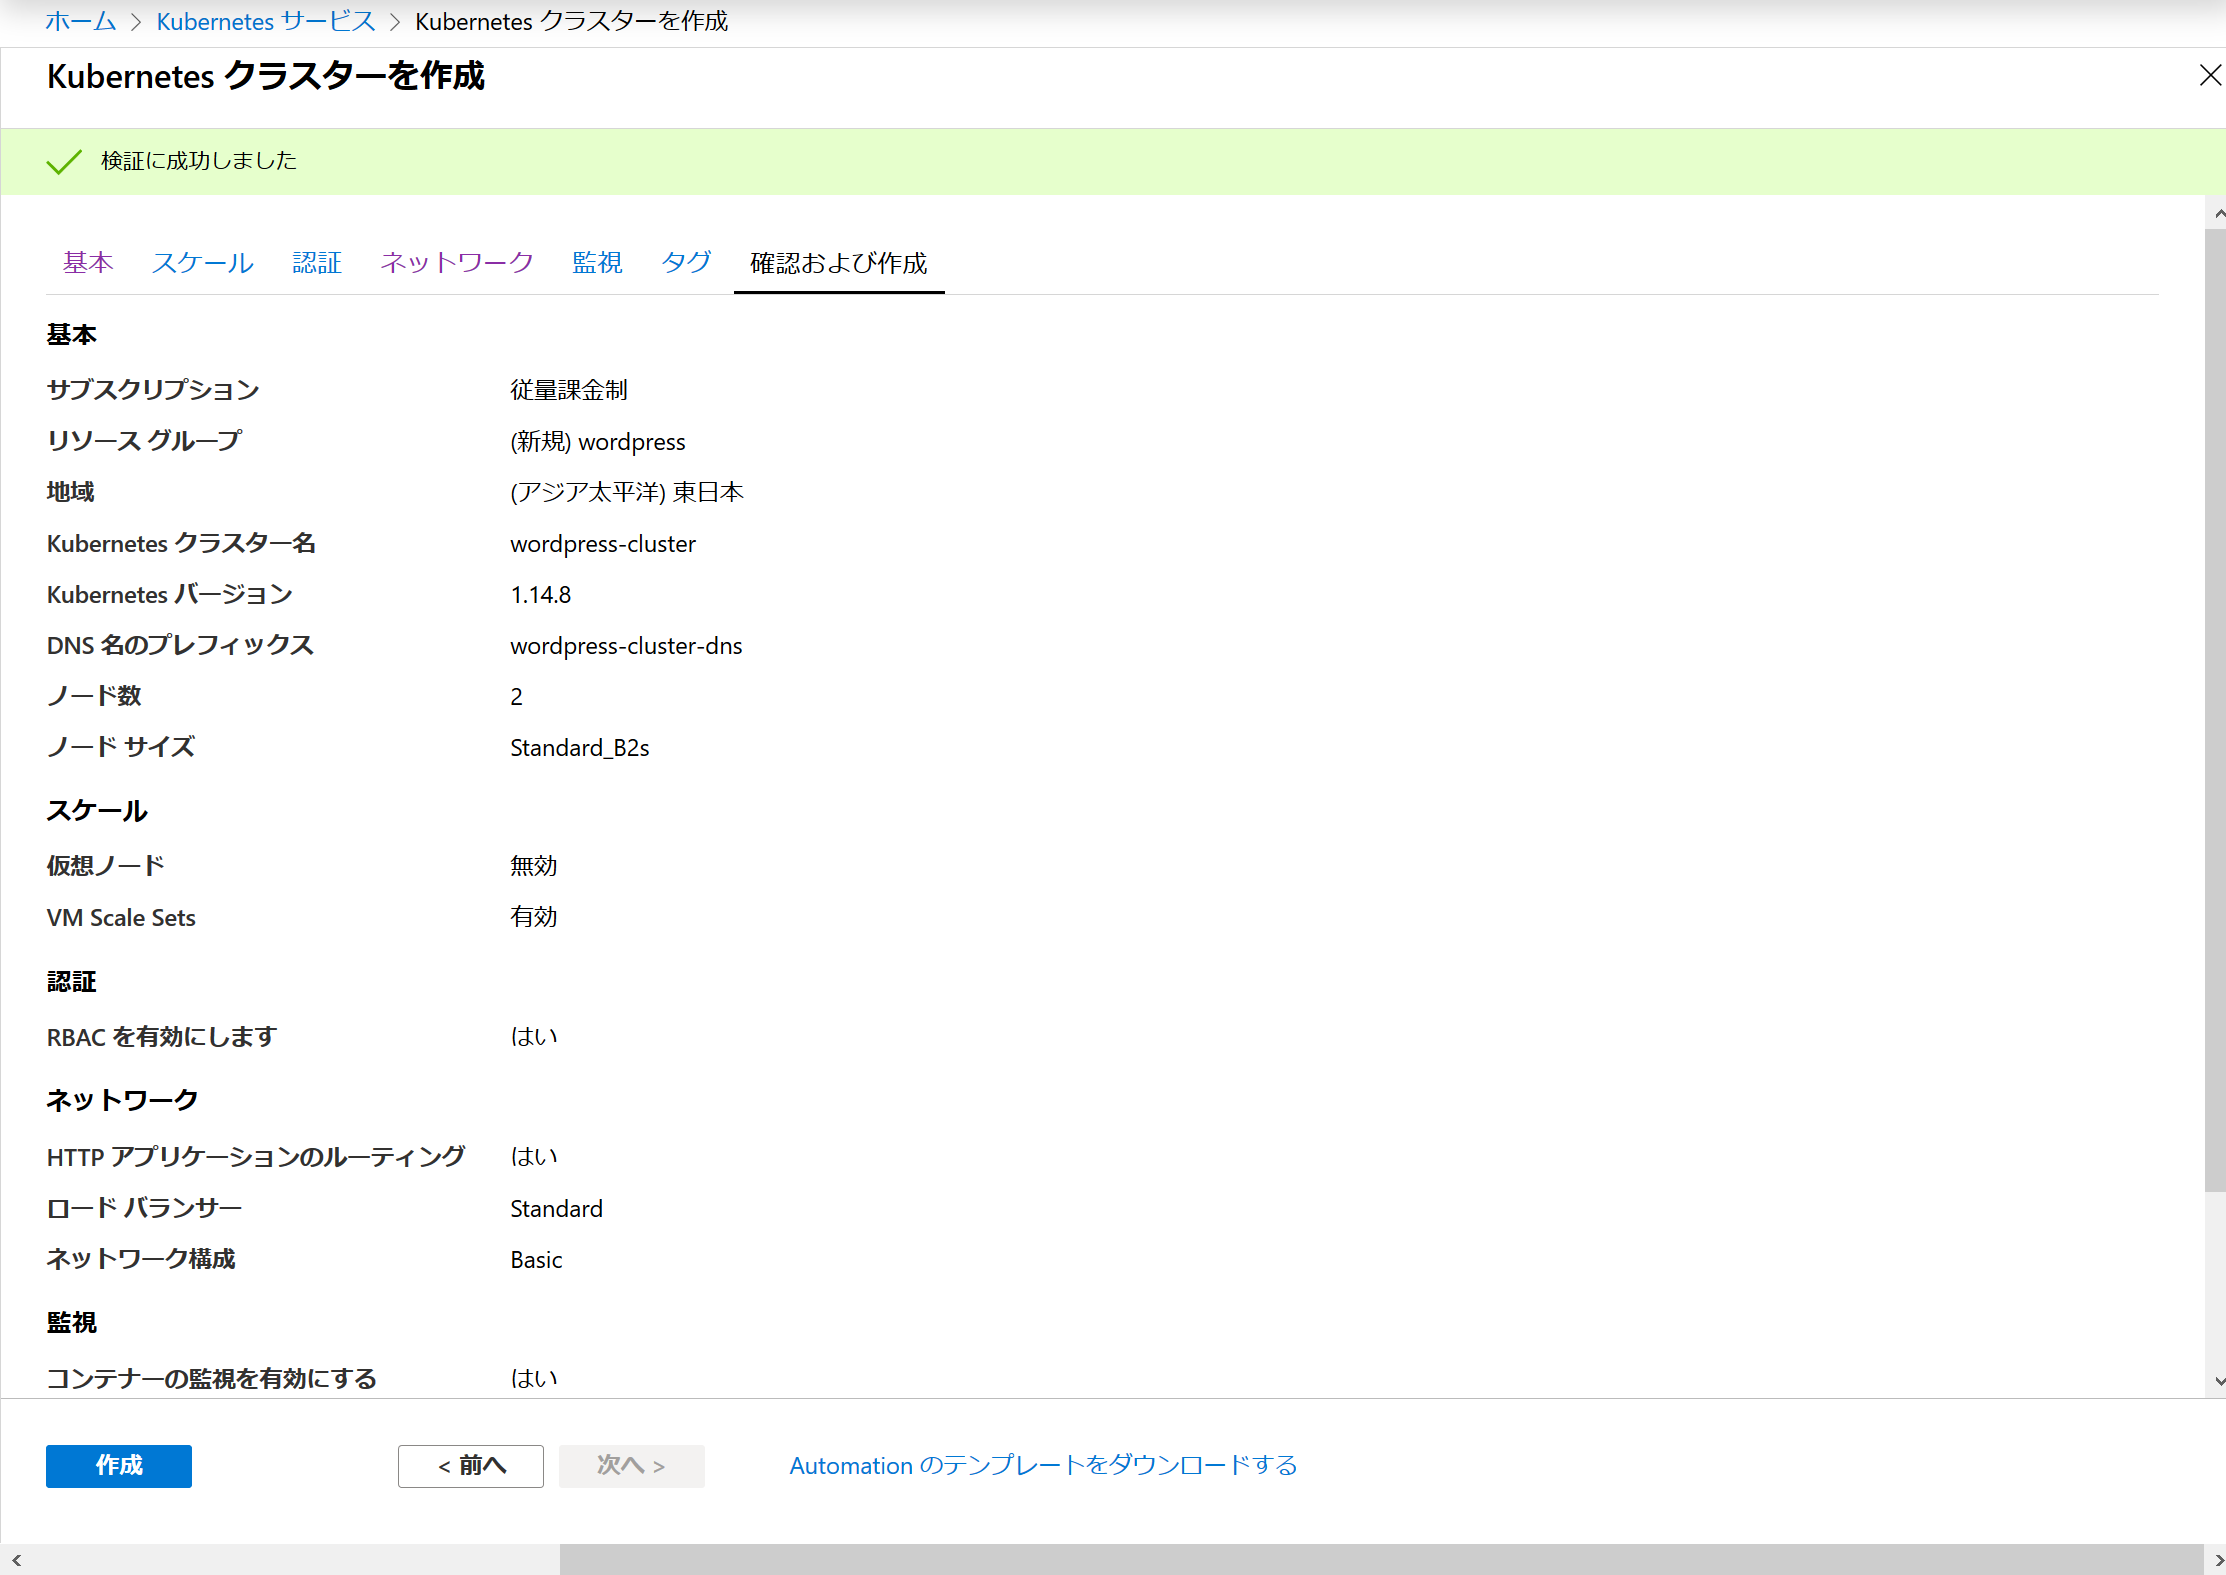Screen dimensions: 2226x1575
Task: Close the Kubernetes cluster creation blade
Action: [x=2210, y=76]
